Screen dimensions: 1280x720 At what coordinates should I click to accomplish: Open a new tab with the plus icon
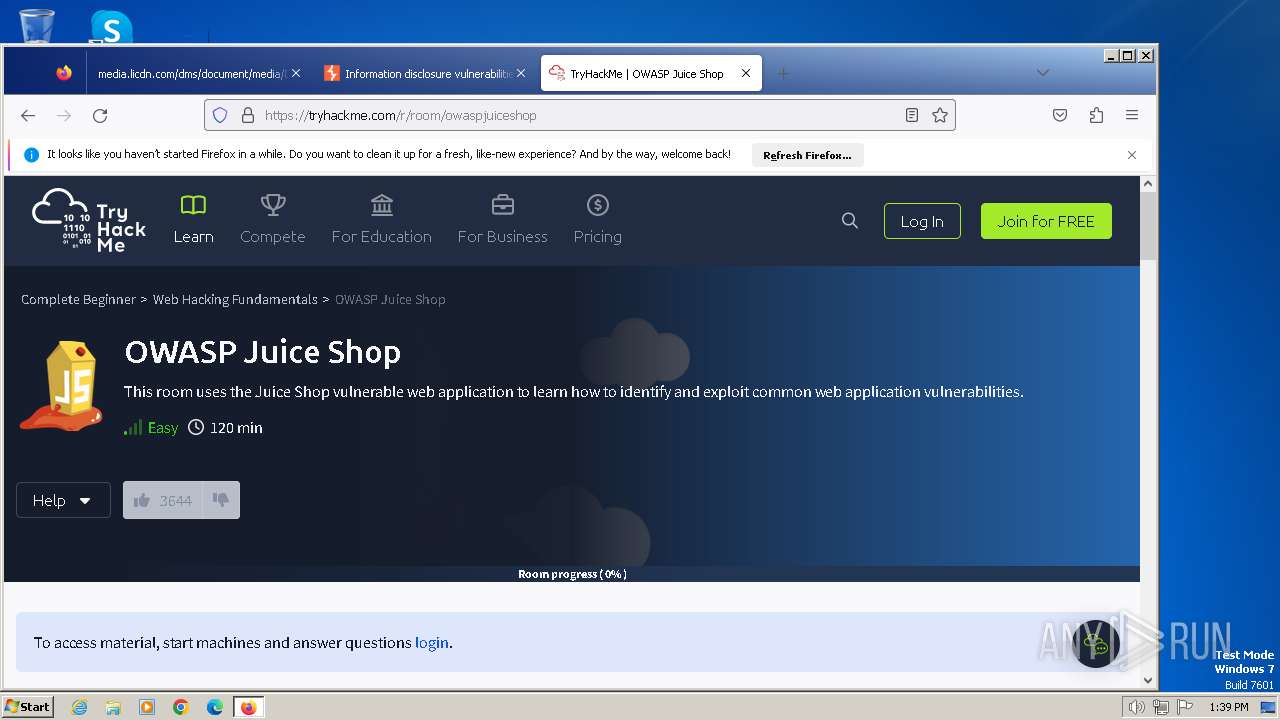(783, 73)
